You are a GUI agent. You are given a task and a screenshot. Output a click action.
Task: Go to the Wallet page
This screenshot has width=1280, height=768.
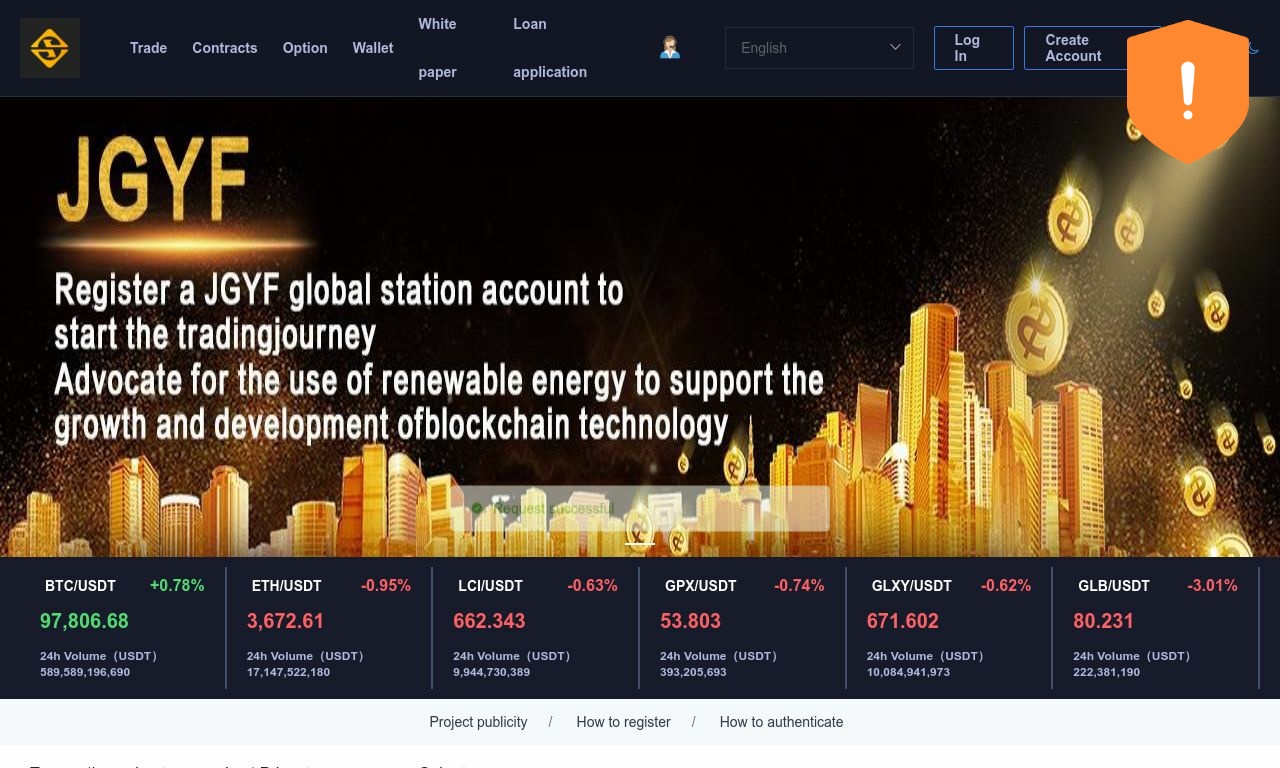coord(373,48)
